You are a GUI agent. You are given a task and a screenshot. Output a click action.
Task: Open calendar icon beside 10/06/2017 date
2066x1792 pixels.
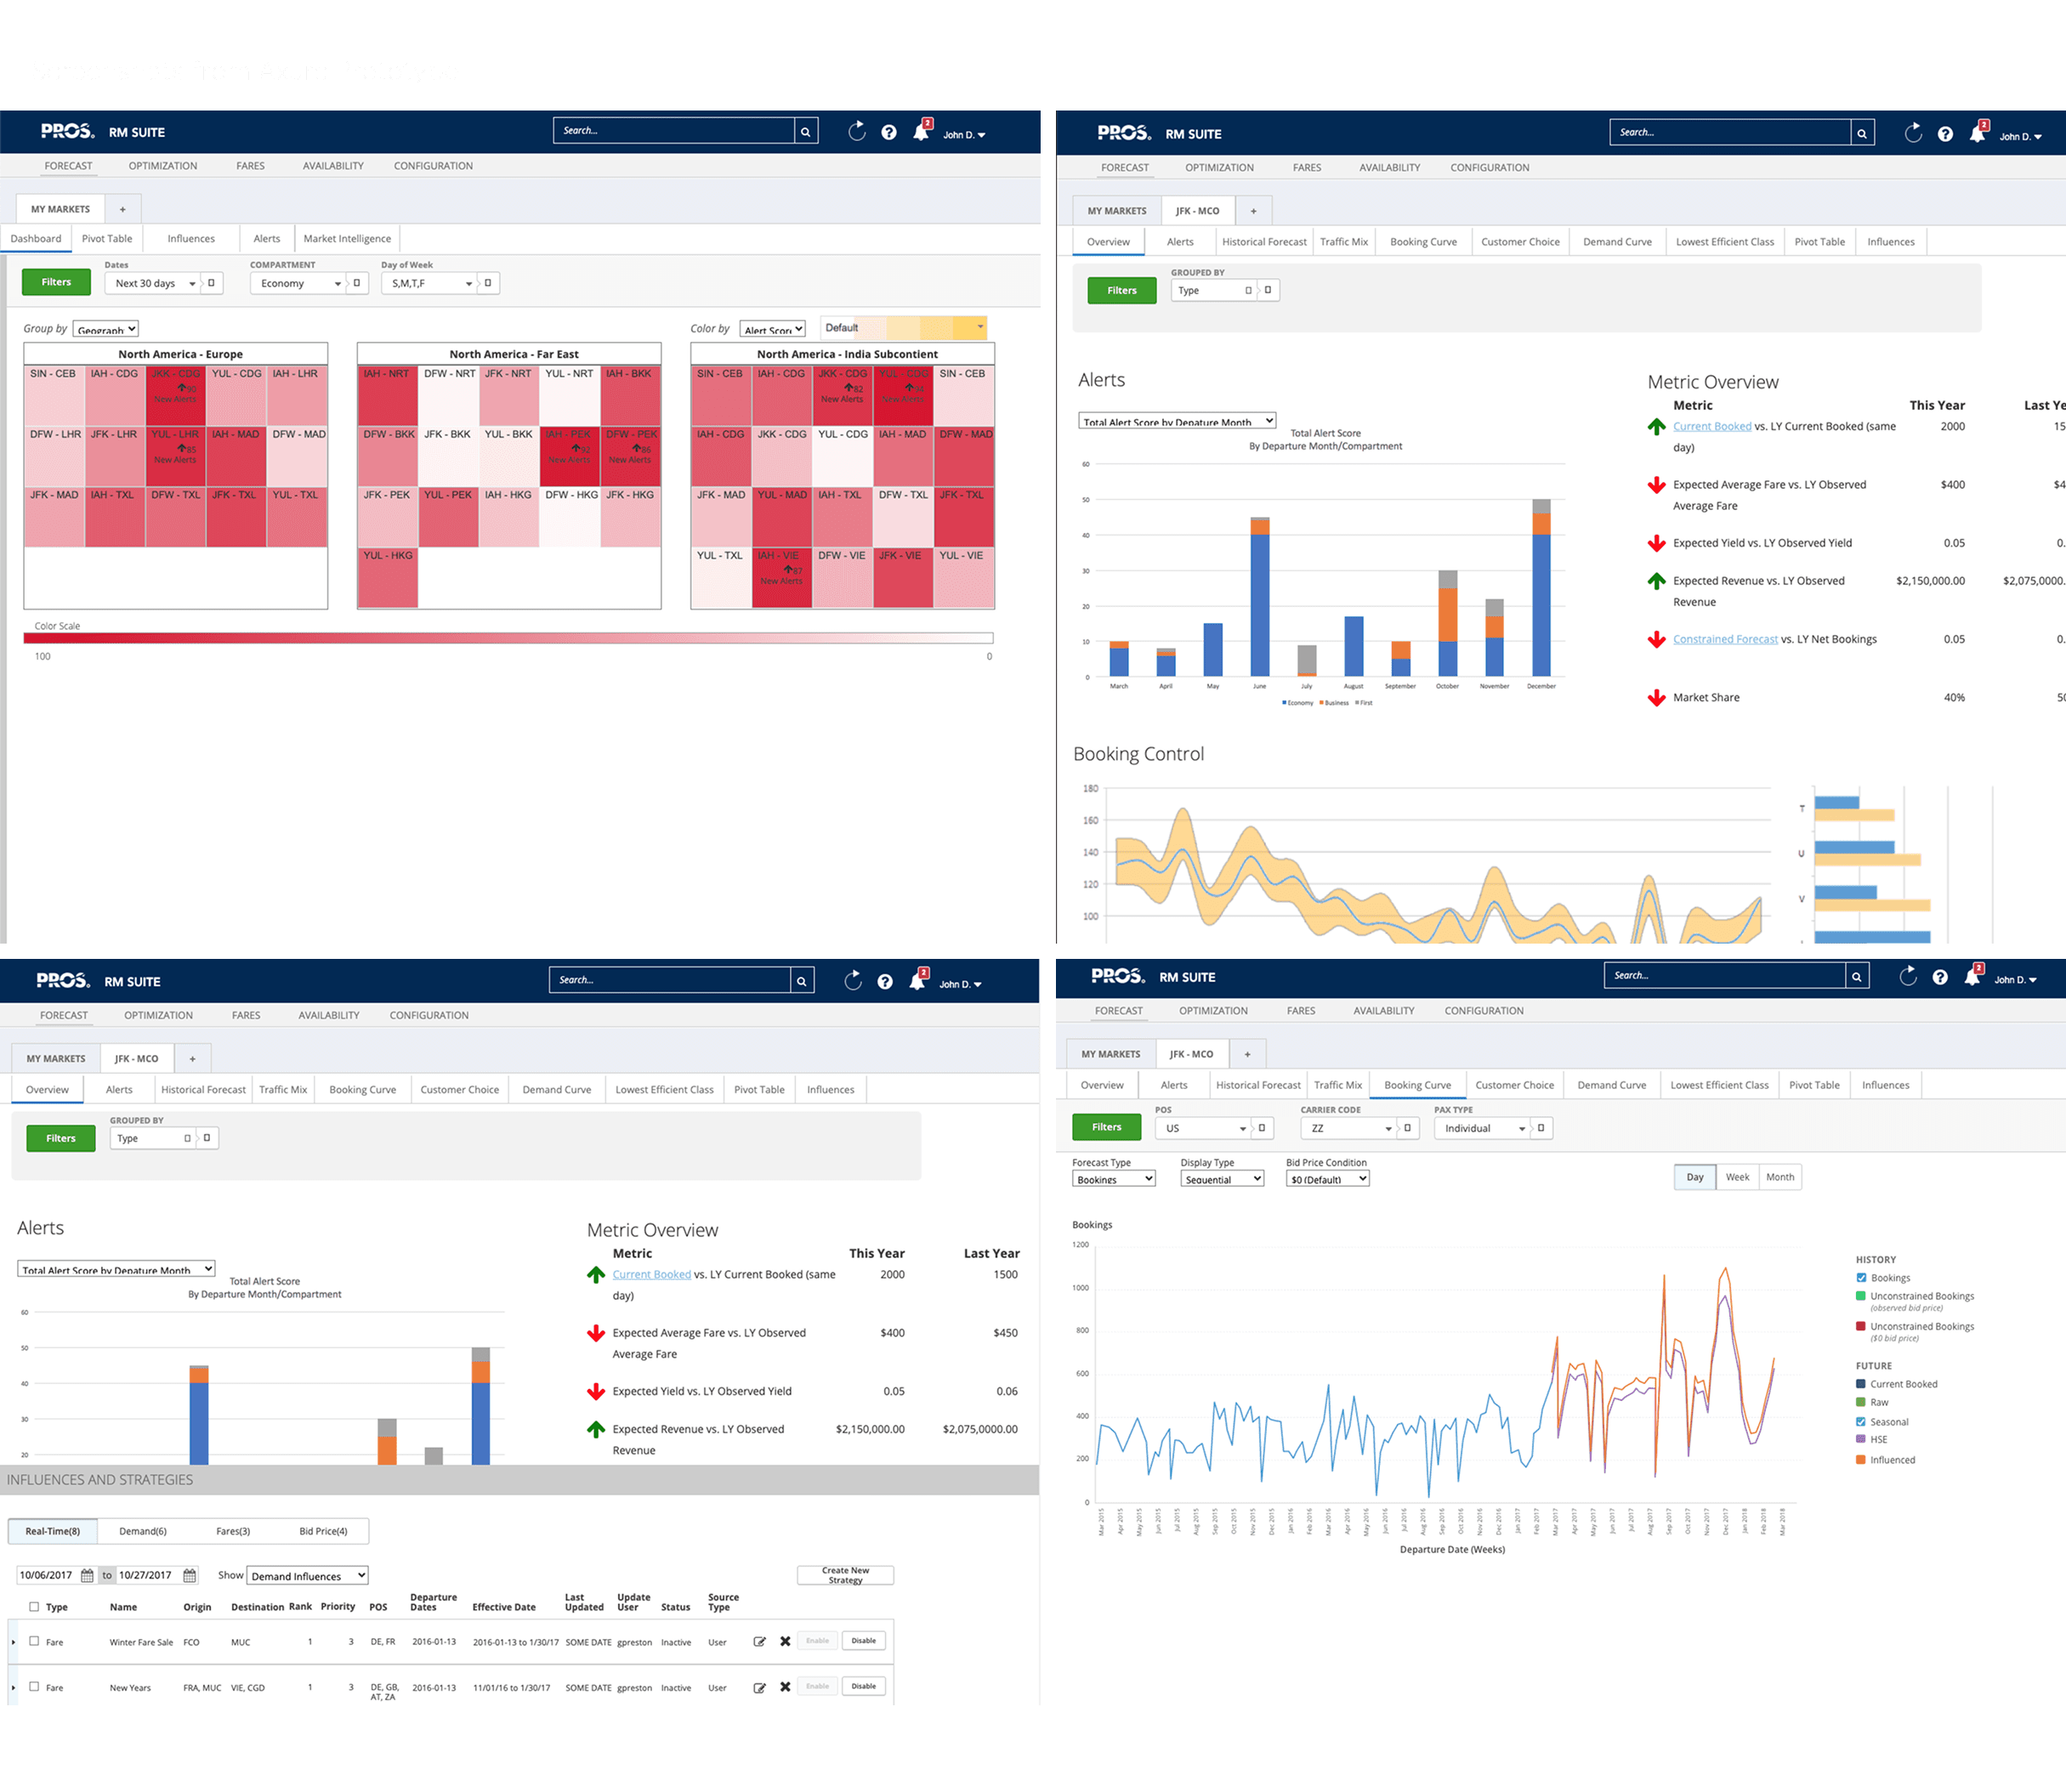pos(87,1575)
